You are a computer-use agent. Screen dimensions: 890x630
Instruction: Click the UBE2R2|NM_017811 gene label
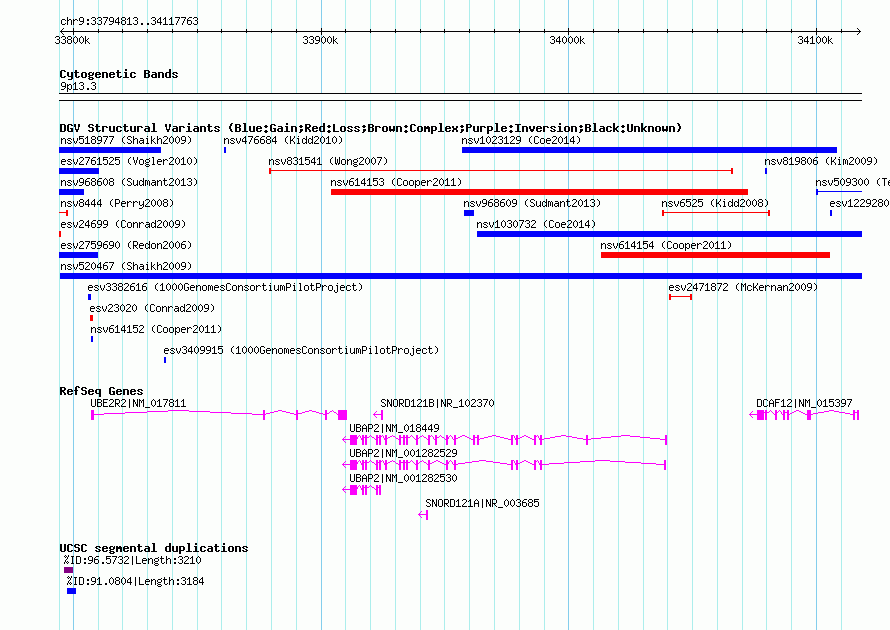click(x=138, y=404)
